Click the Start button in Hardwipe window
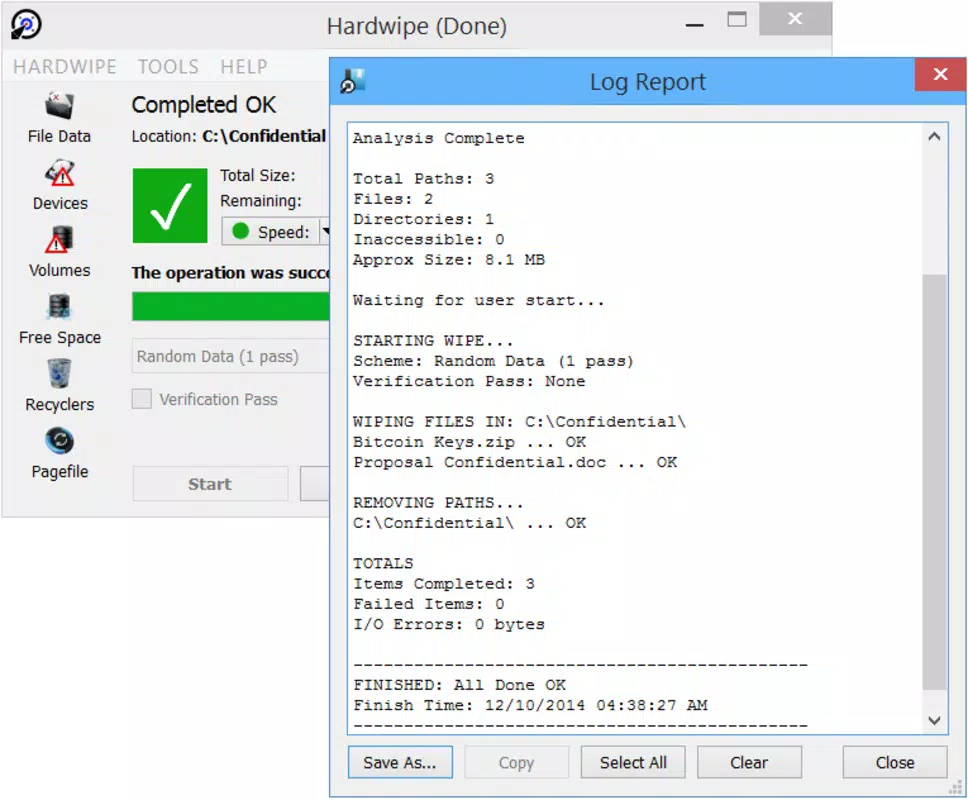 pos(210,483)
